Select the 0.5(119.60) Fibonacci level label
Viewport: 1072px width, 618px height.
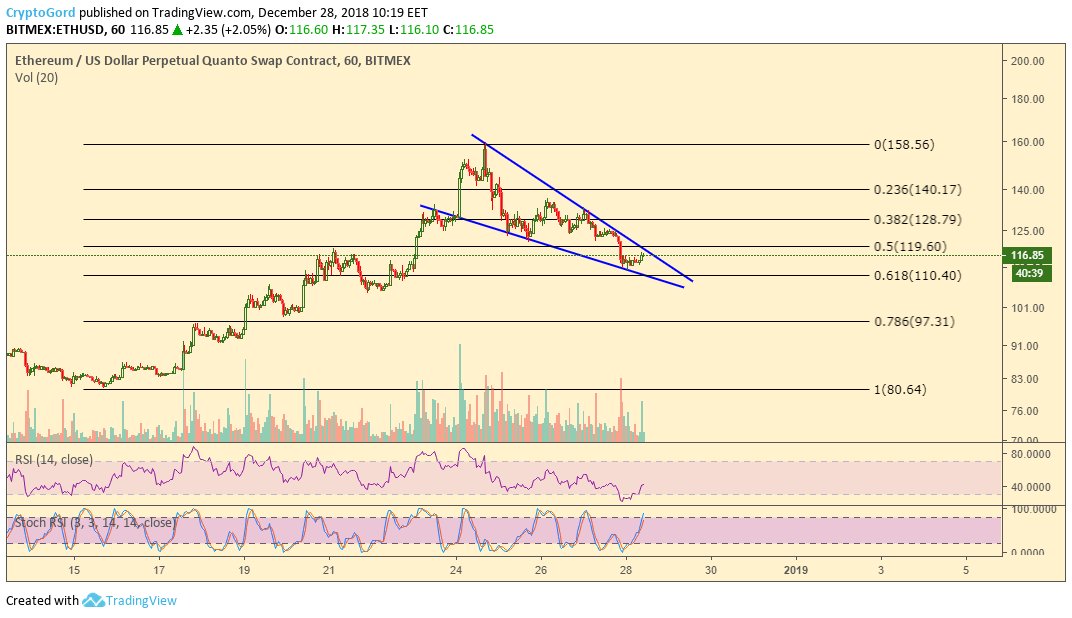[910, 246]
